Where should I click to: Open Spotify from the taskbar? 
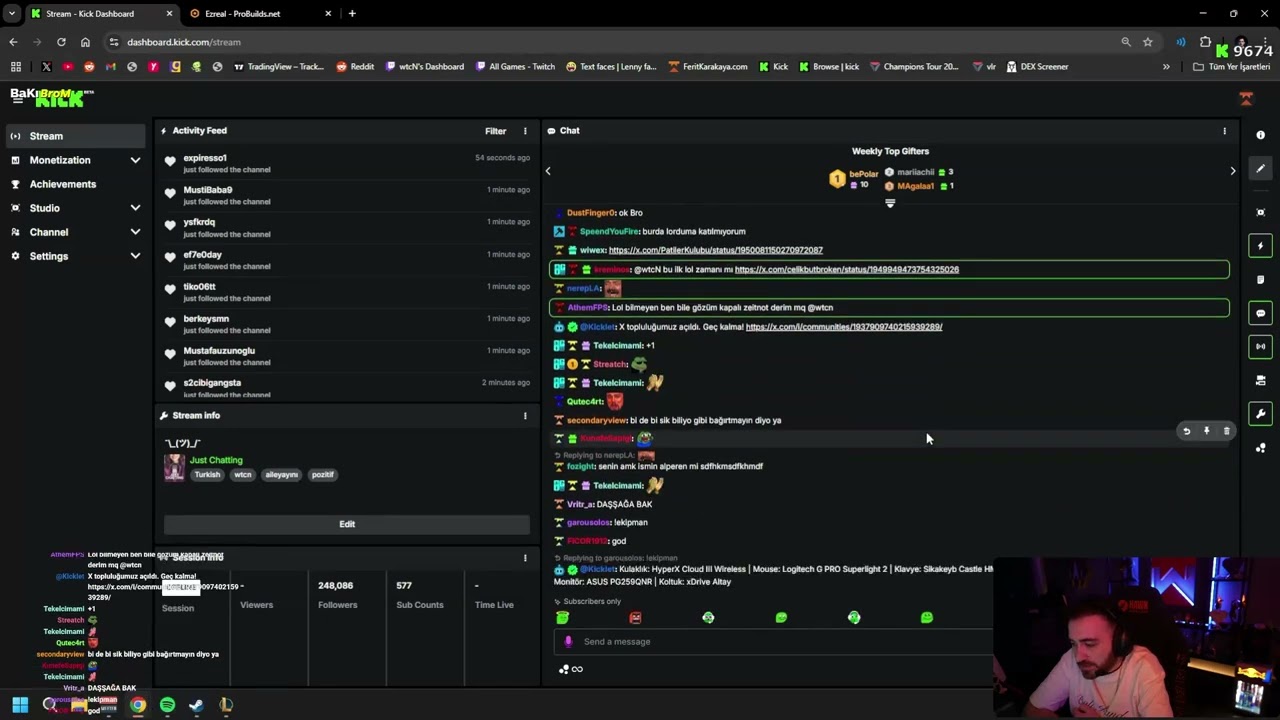pos(167,705)
